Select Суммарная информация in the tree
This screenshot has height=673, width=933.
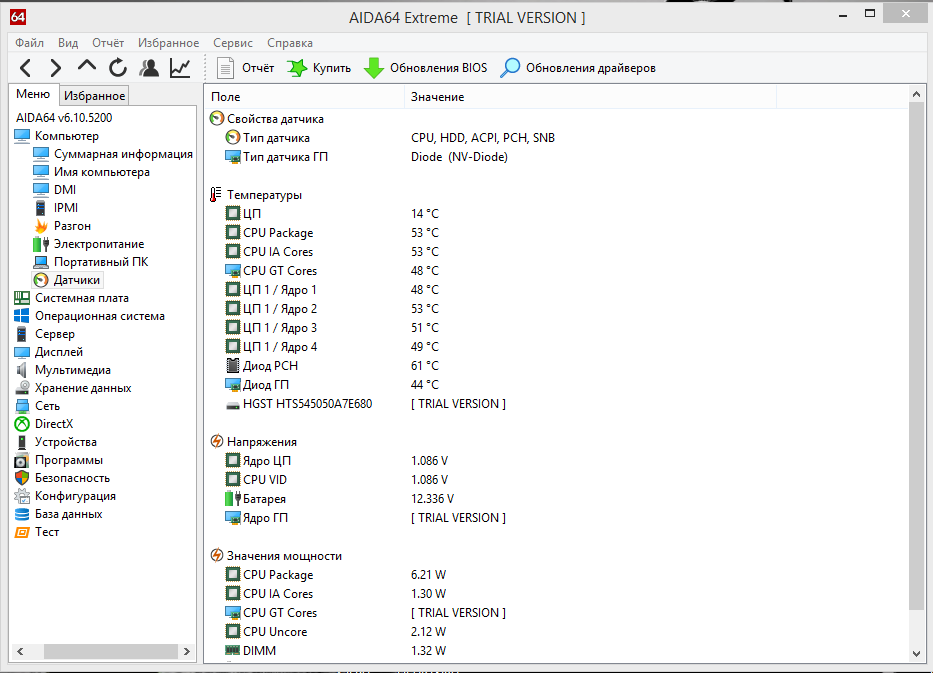(123, 154)
